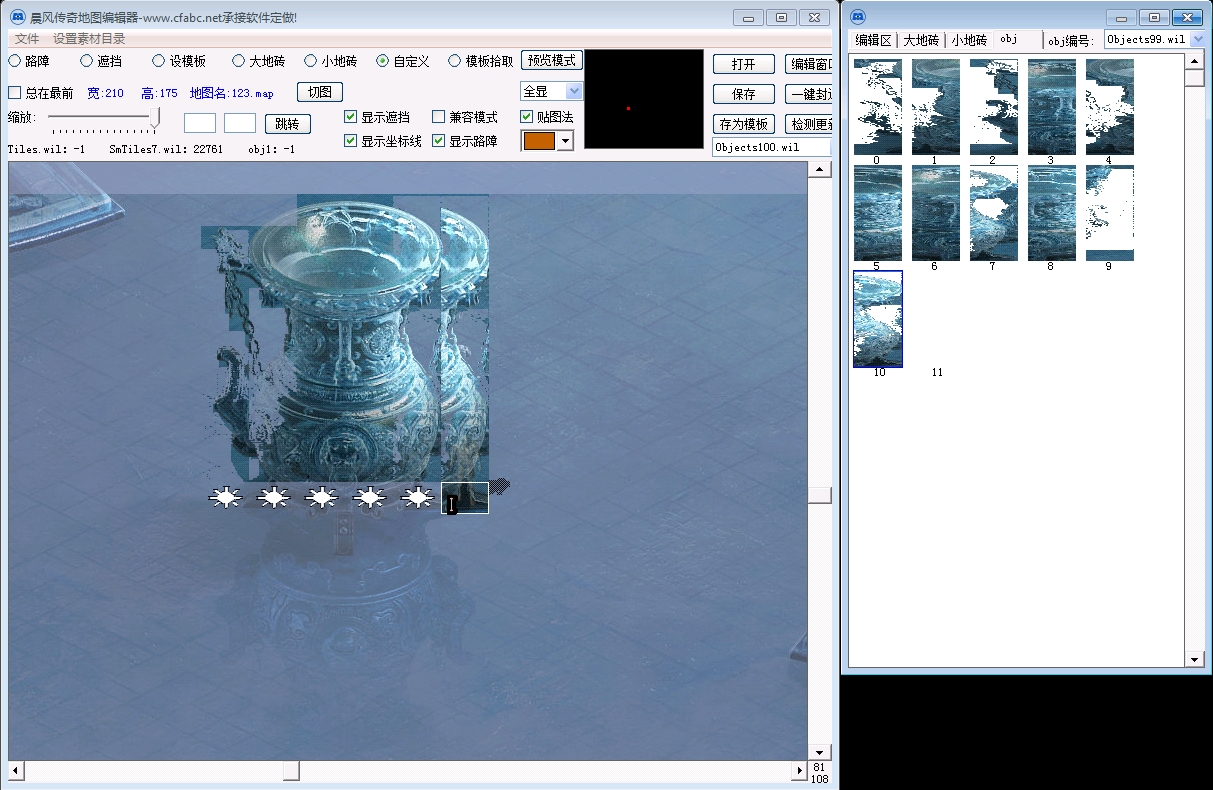Select object tile thumbnail numbered 6

point(936,213)
